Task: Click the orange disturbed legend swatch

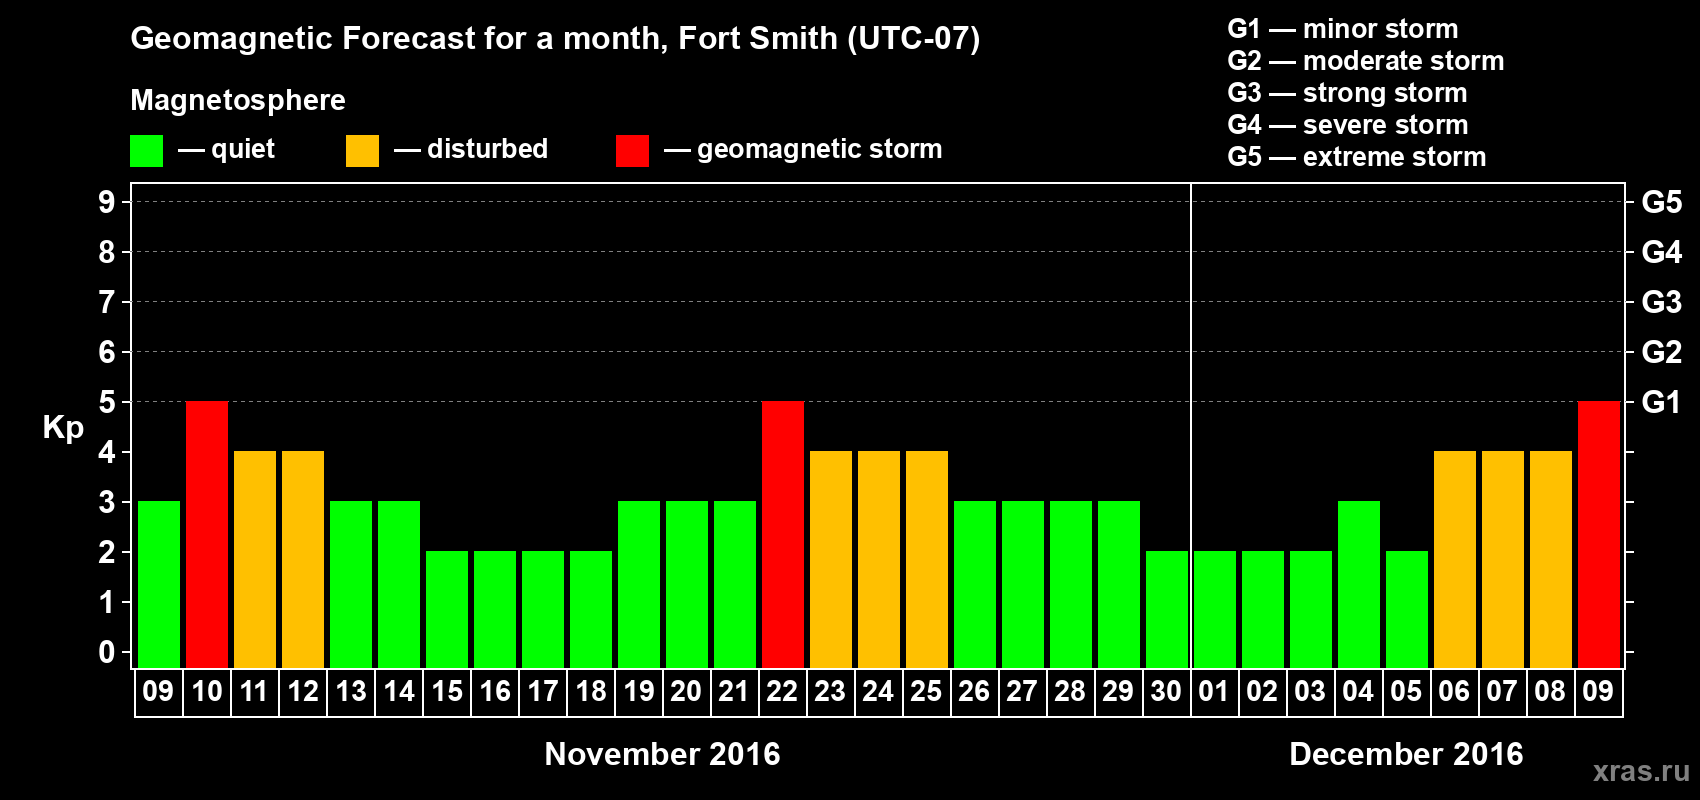Action: [363, 151]
